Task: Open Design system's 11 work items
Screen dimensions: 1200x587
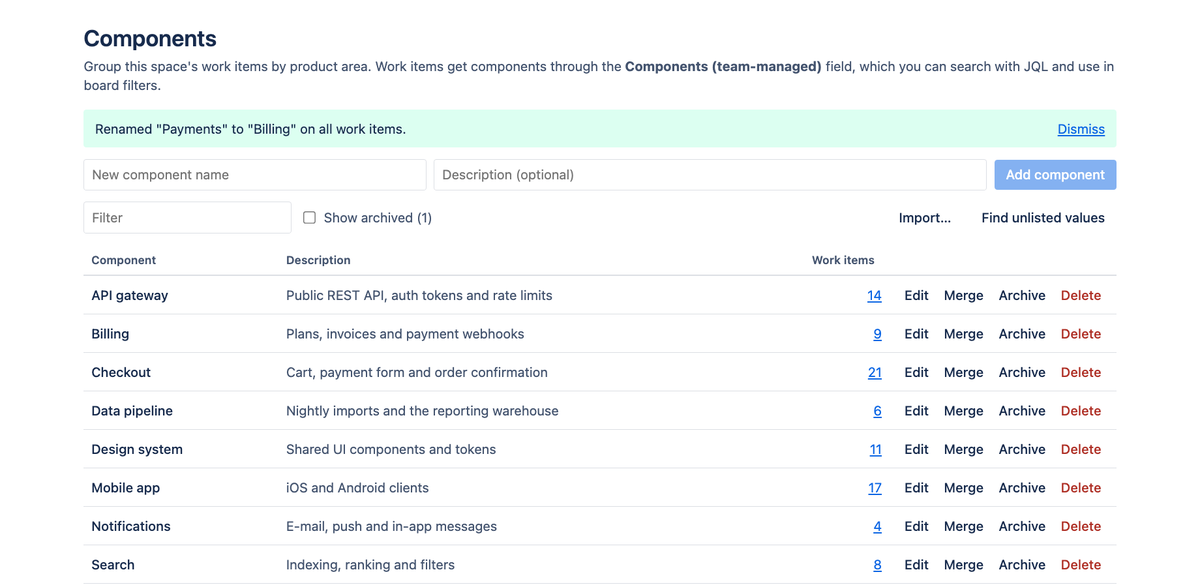Action: pos(875,449)
